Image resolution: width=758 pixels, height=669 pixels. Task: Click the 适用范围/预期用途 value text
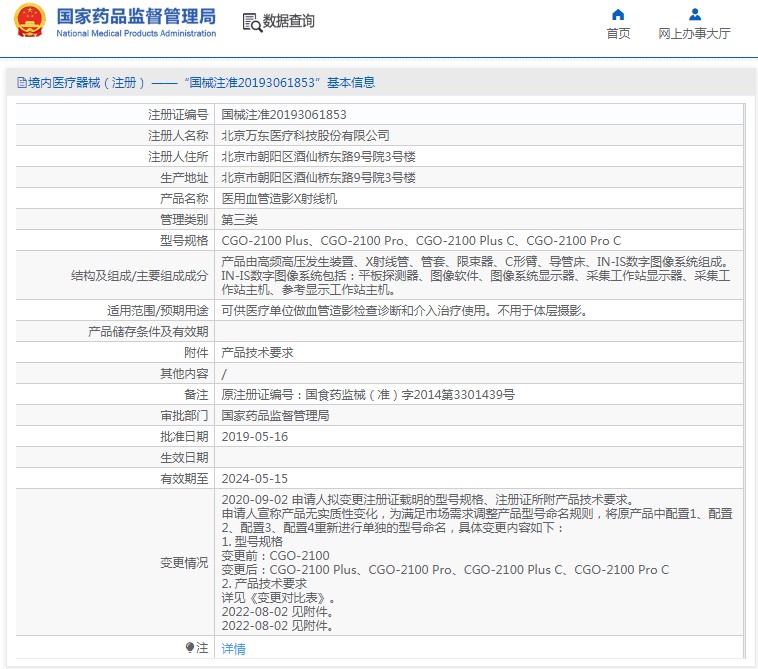pos(405,310)
